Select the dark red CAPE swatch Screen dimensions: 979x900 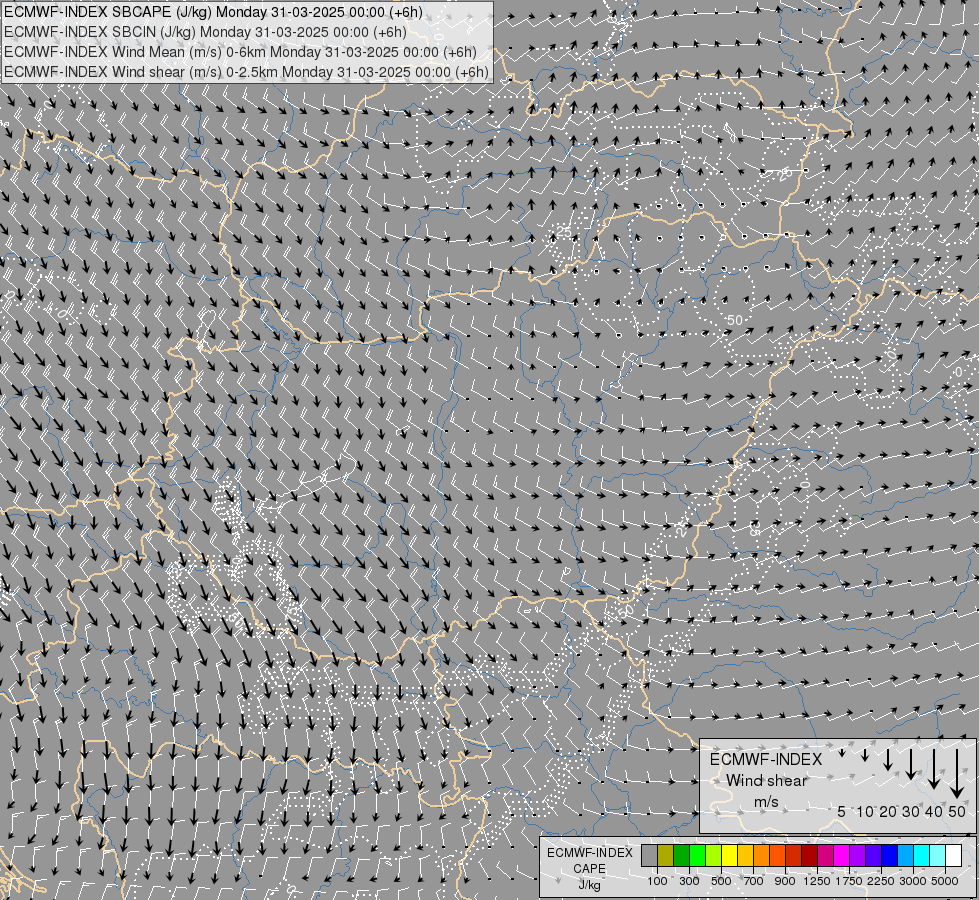(810, 855)
